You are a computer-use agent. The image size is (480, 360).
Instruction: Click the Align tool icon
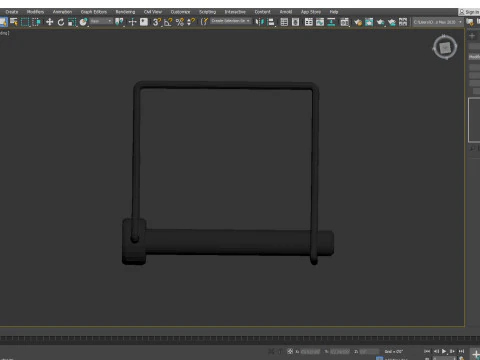click(x=271, y=22)
